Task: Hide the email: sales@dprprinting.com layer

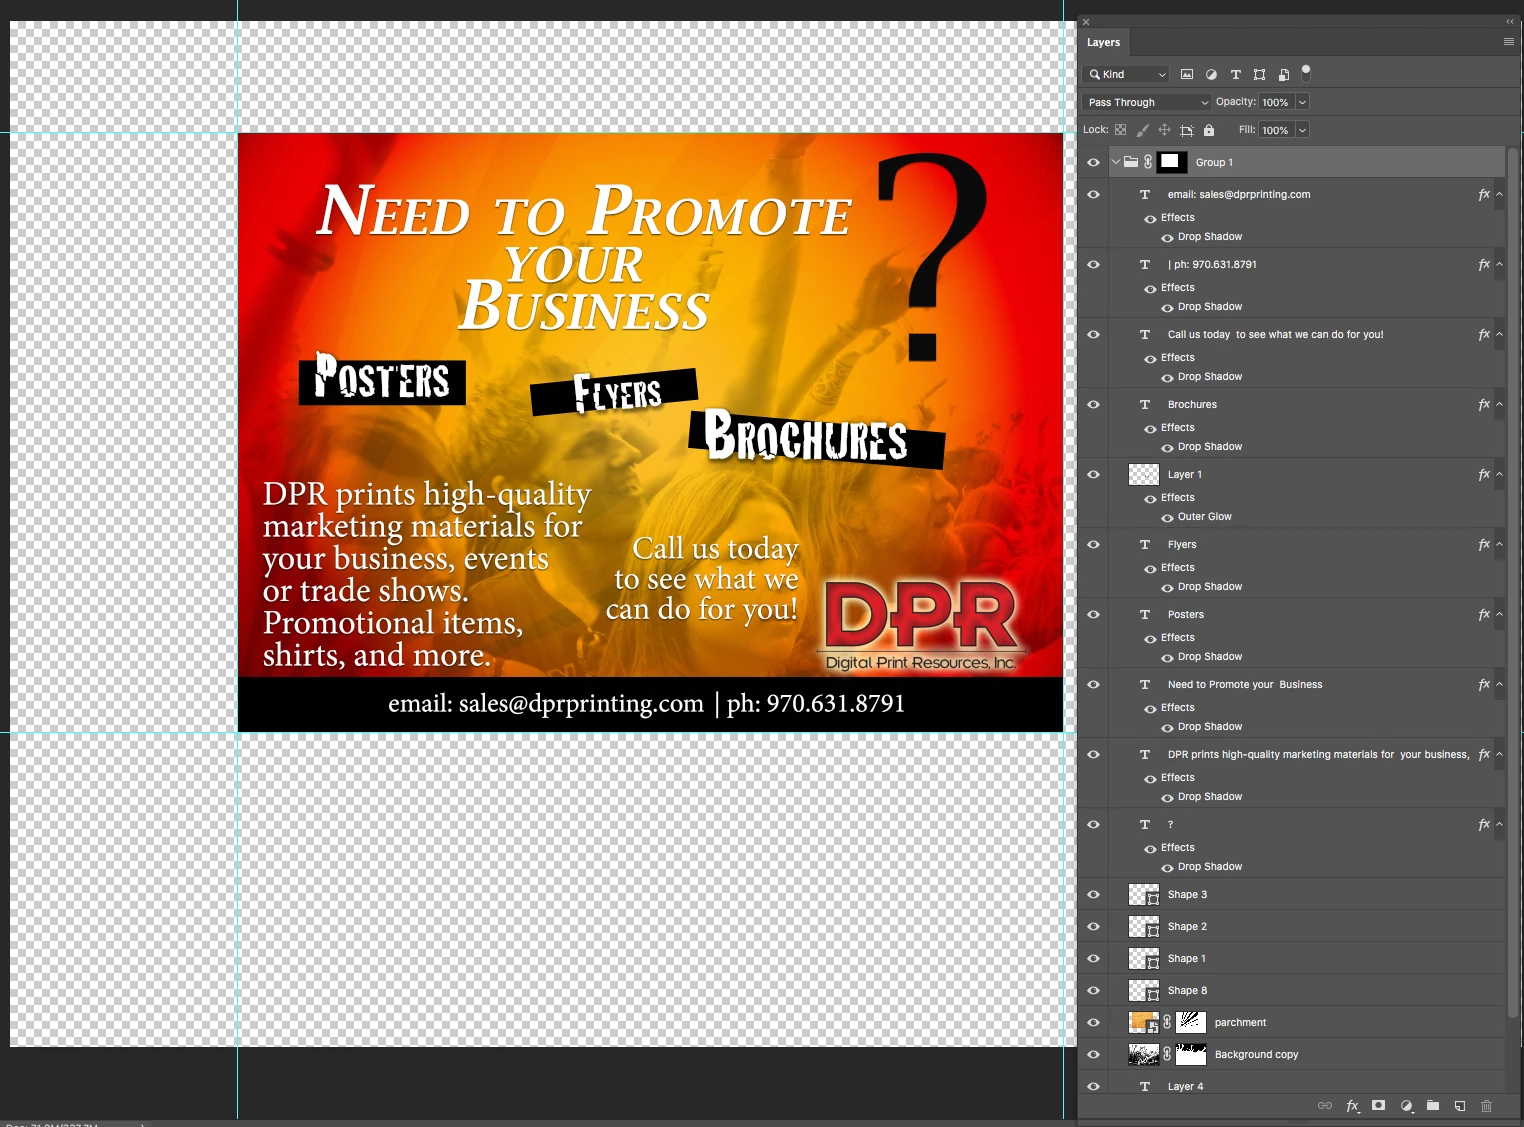Action: click(x=1093, y=194)
